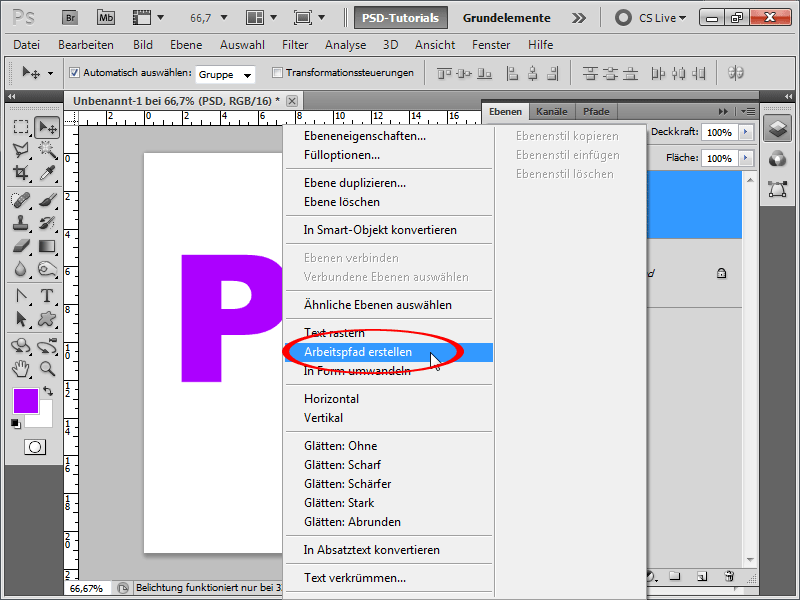Switch to the Kanäle tab
This screenshot has height=600, width=800.
552,111
